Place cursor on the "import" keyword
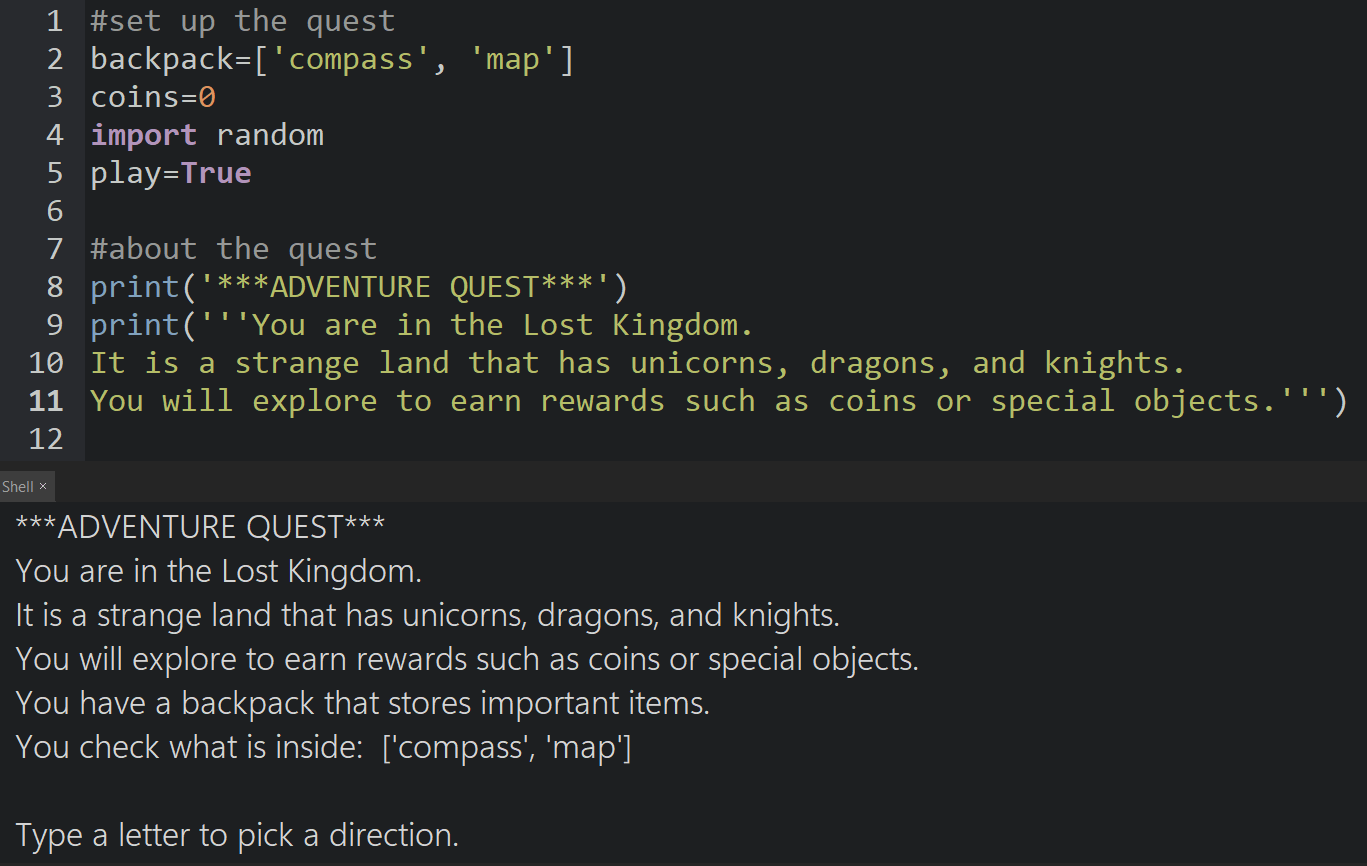This screenshot has width=1367, height=866. 143,135
